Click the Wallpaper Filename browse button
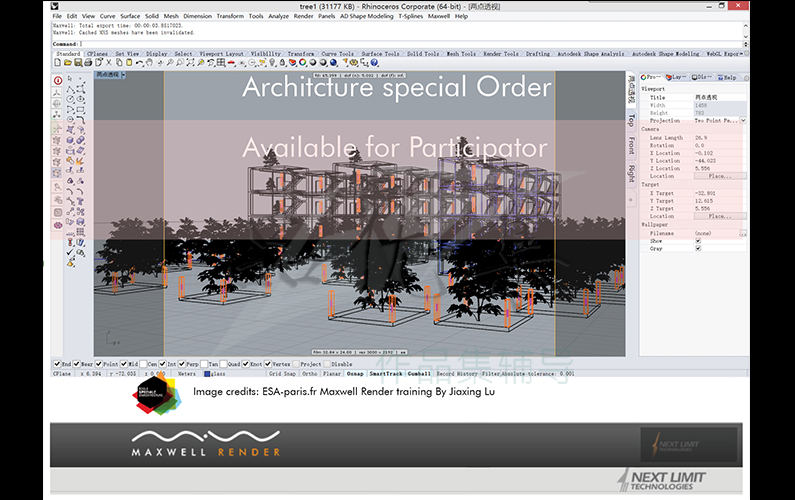The width and height of the screenshot is (795, 500). [743, 233]
